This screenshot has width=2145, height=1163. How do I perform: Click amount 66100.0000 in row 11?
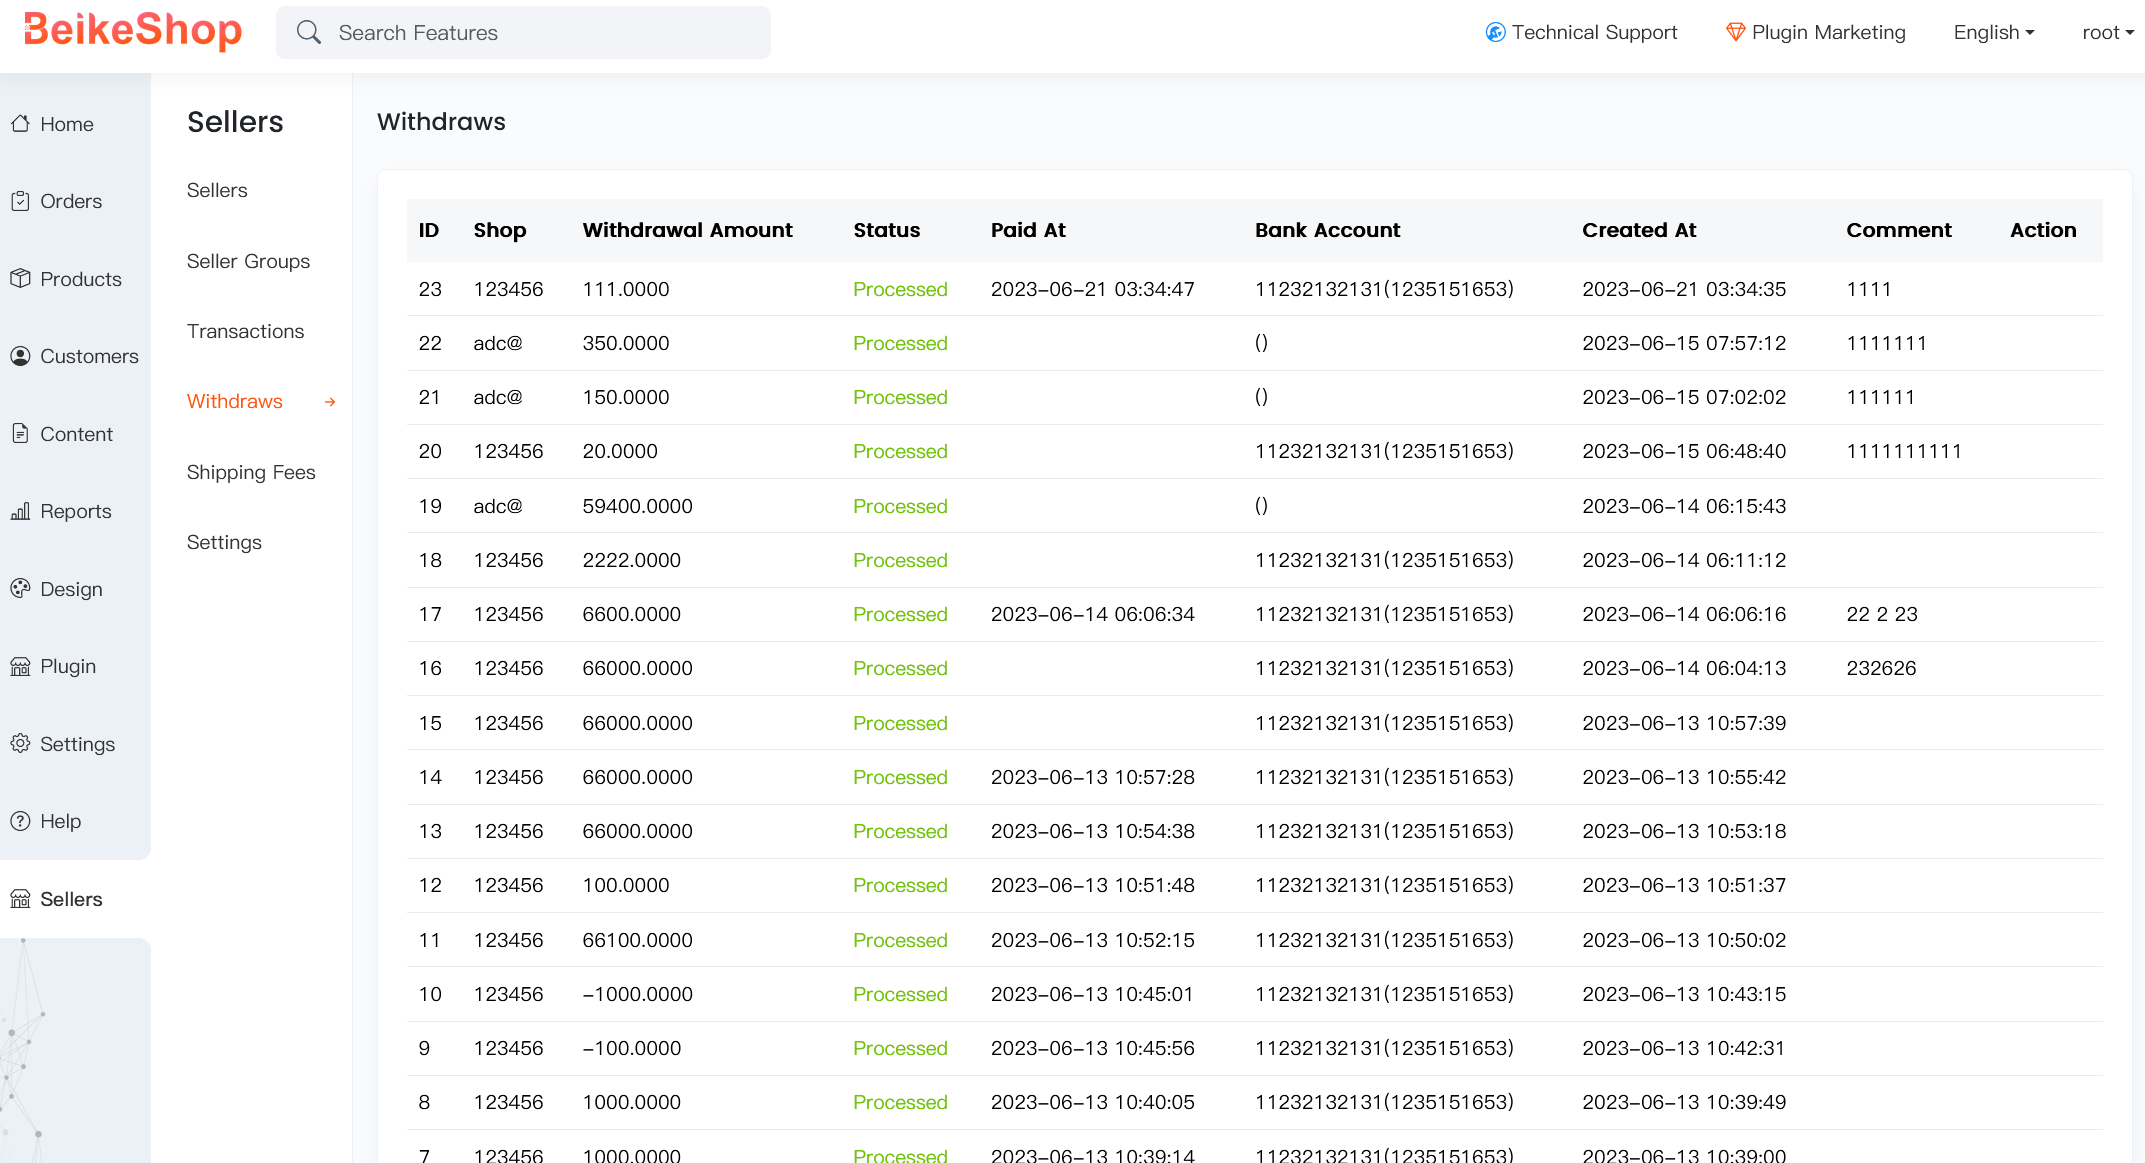[637, 940]
